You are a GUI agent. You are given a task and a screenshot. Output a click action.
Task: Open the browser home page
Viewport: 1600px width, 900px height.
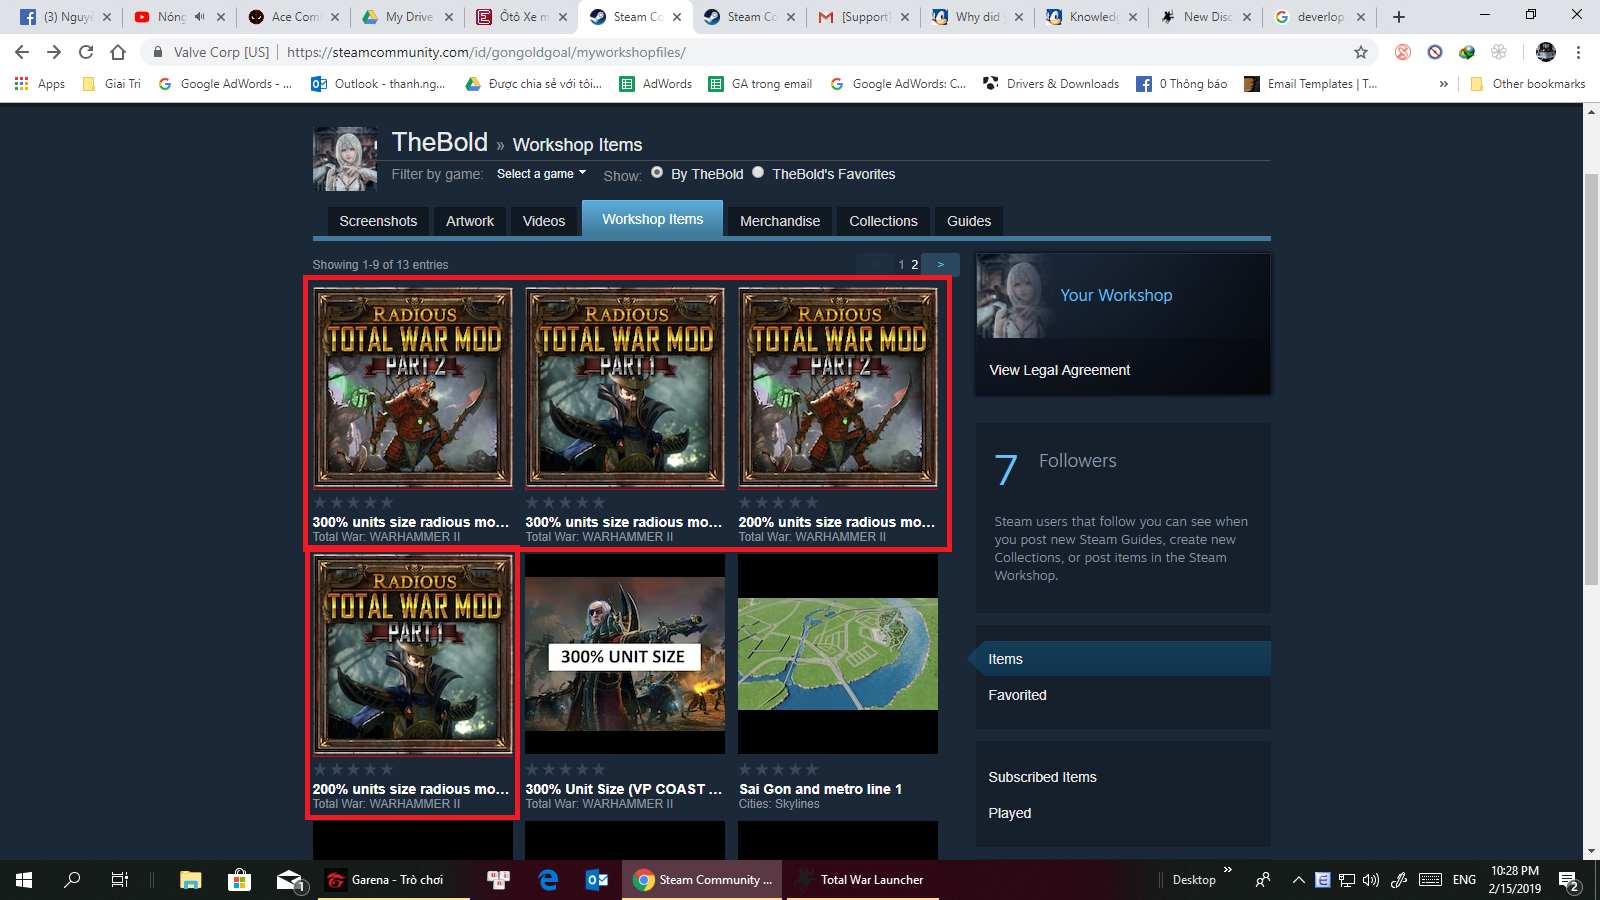point(118,52)
